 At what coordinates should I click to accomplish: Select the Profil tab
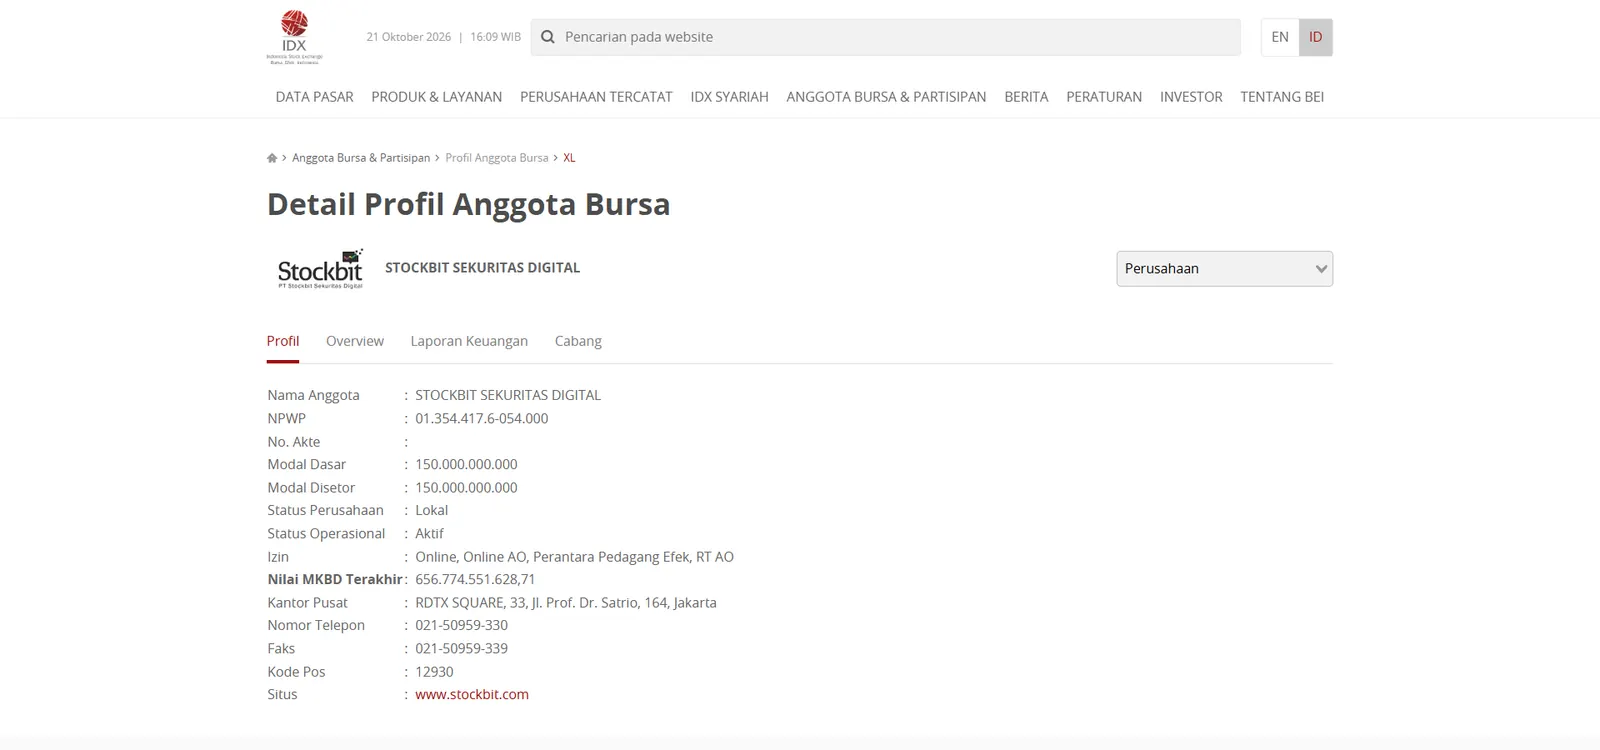coord(283,341)
